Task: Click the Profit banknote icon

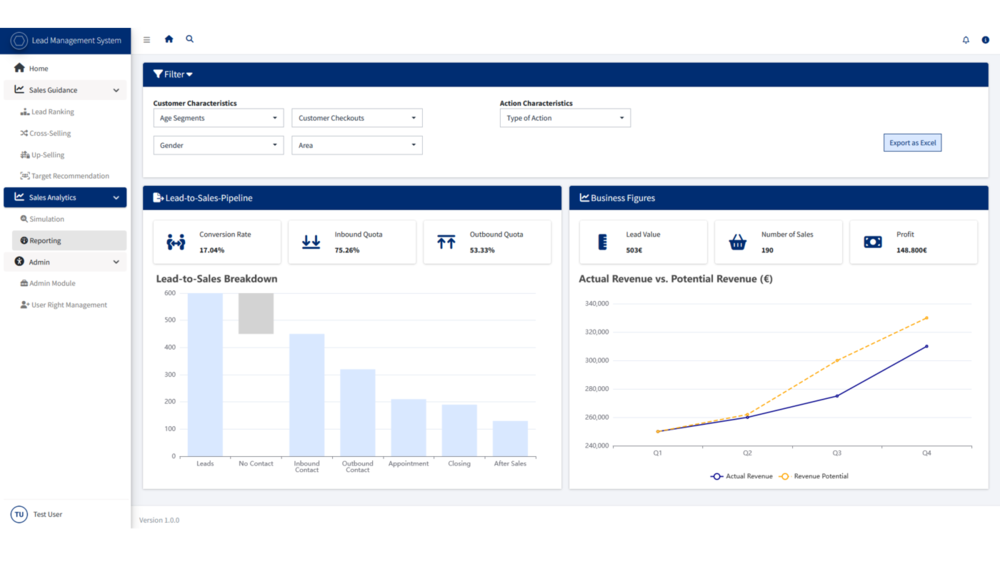Action: point(872,242)
